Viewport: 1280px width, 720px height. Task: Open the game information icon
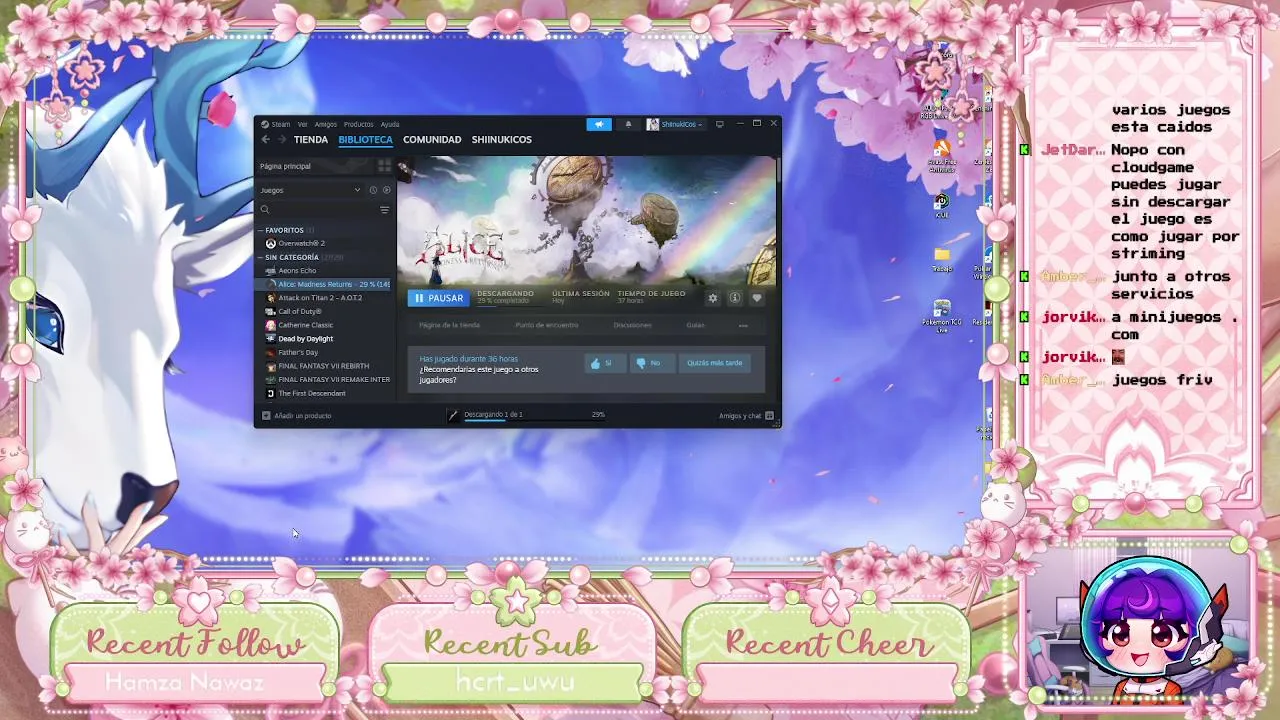pos(734,298)
